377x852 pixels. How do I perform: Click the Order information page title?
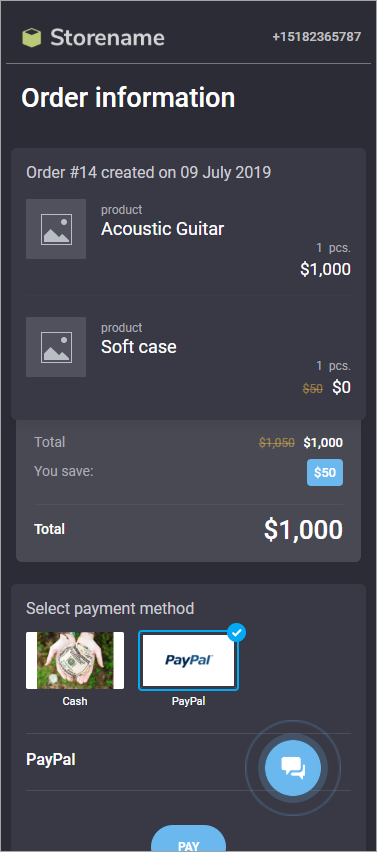pyautogui.click(x=128, y=98)
